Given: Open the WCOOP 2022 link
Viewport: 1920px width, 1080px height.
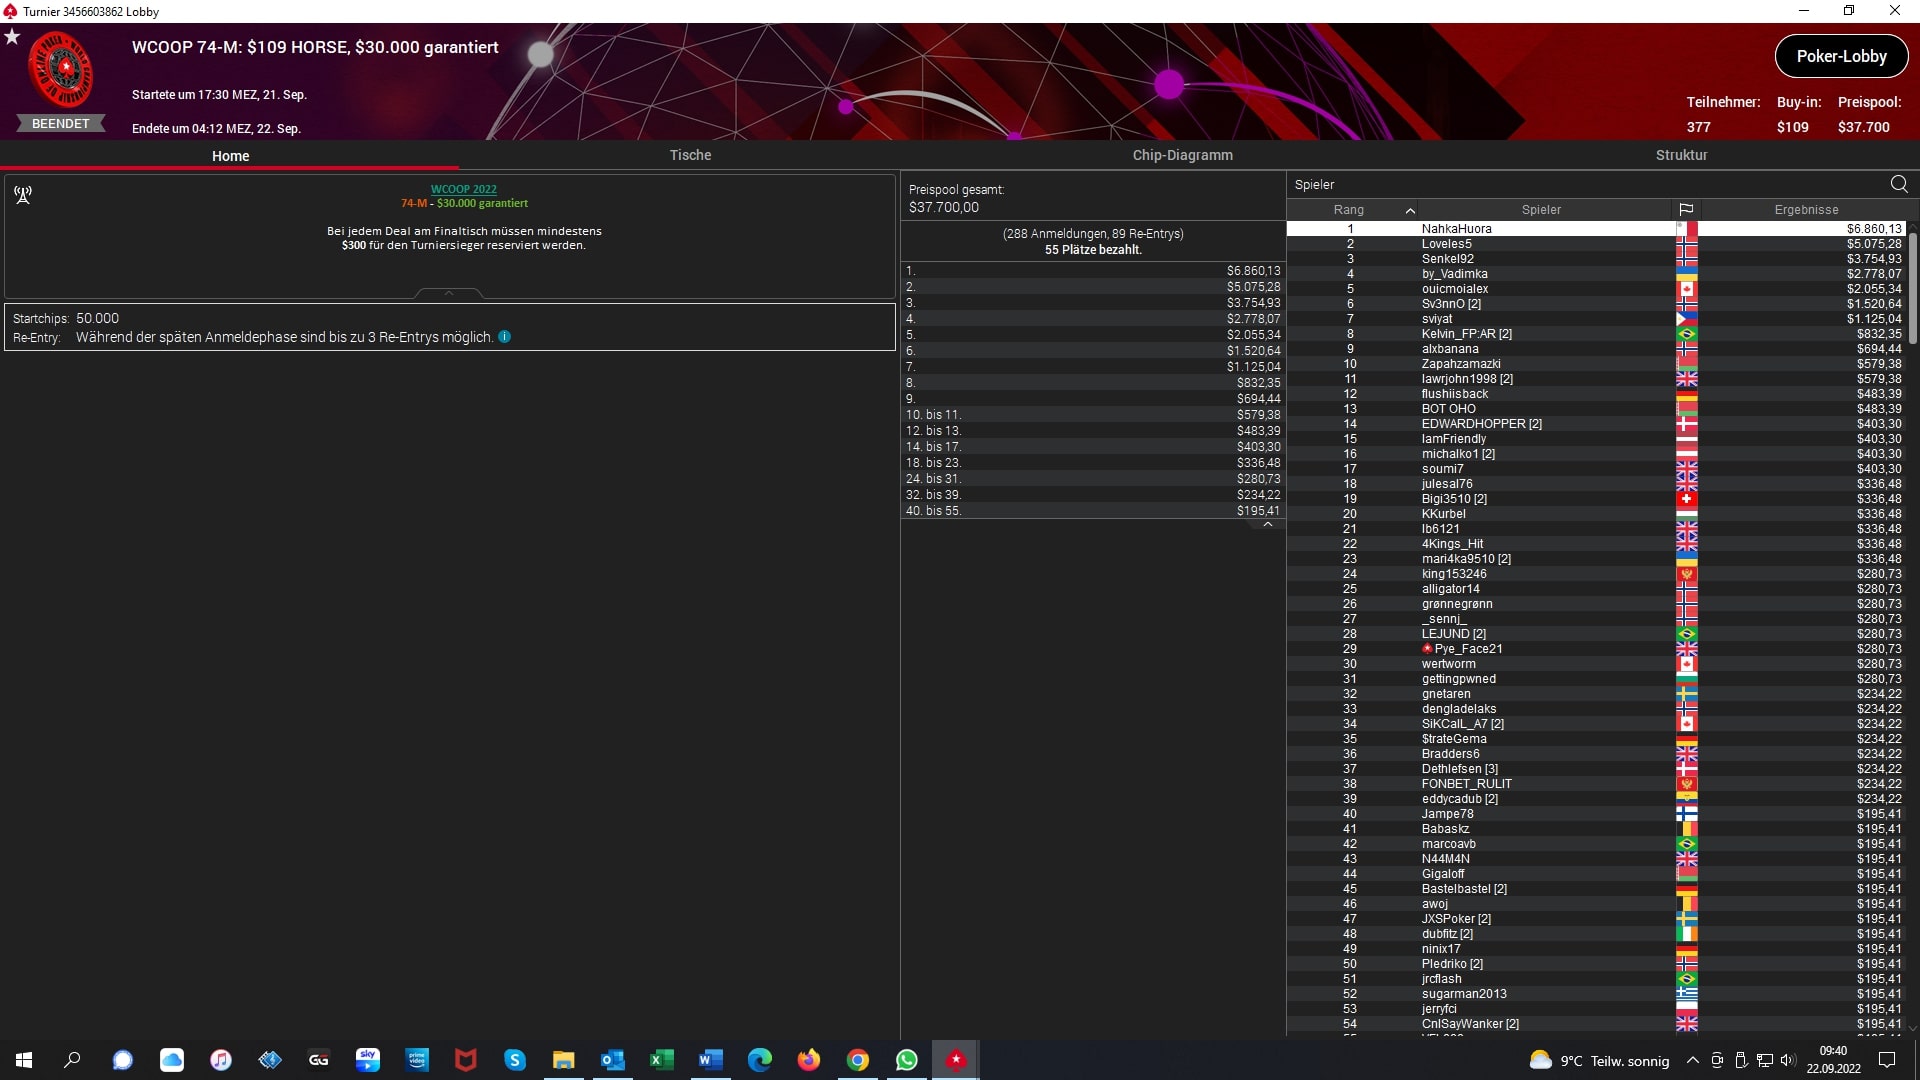Looking at the screenshot, I should pos(463,189).
